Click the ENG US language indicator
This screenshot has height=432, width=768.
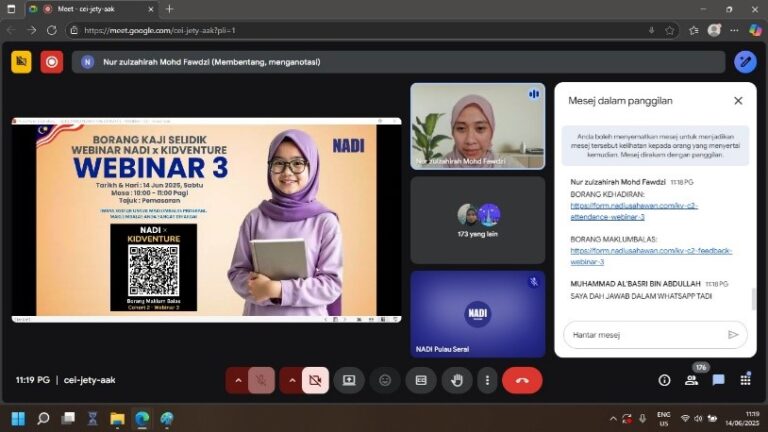pyautogui.click(x=664, y=419)
